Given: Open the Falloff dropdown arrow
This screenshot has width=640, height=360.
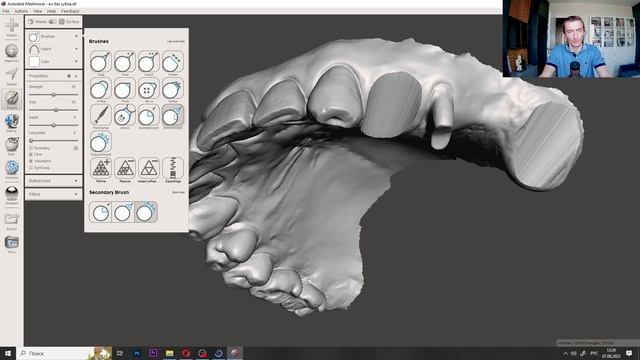Looking at the screenshot, I should [76, 49].
